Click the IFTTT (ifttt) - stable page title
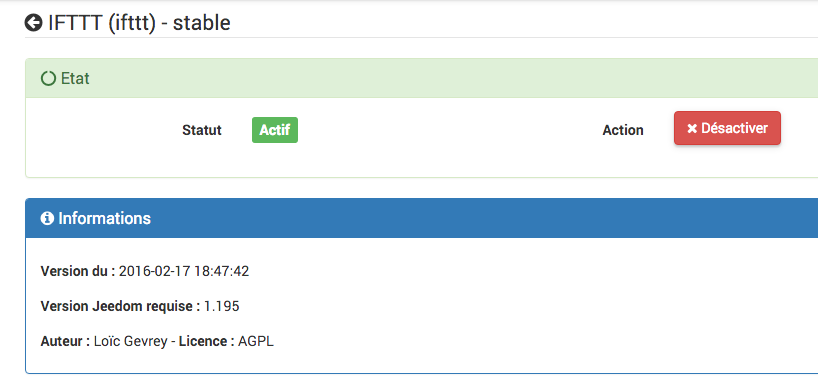Screen dimensions: 818x376 (x=139, y=23)
